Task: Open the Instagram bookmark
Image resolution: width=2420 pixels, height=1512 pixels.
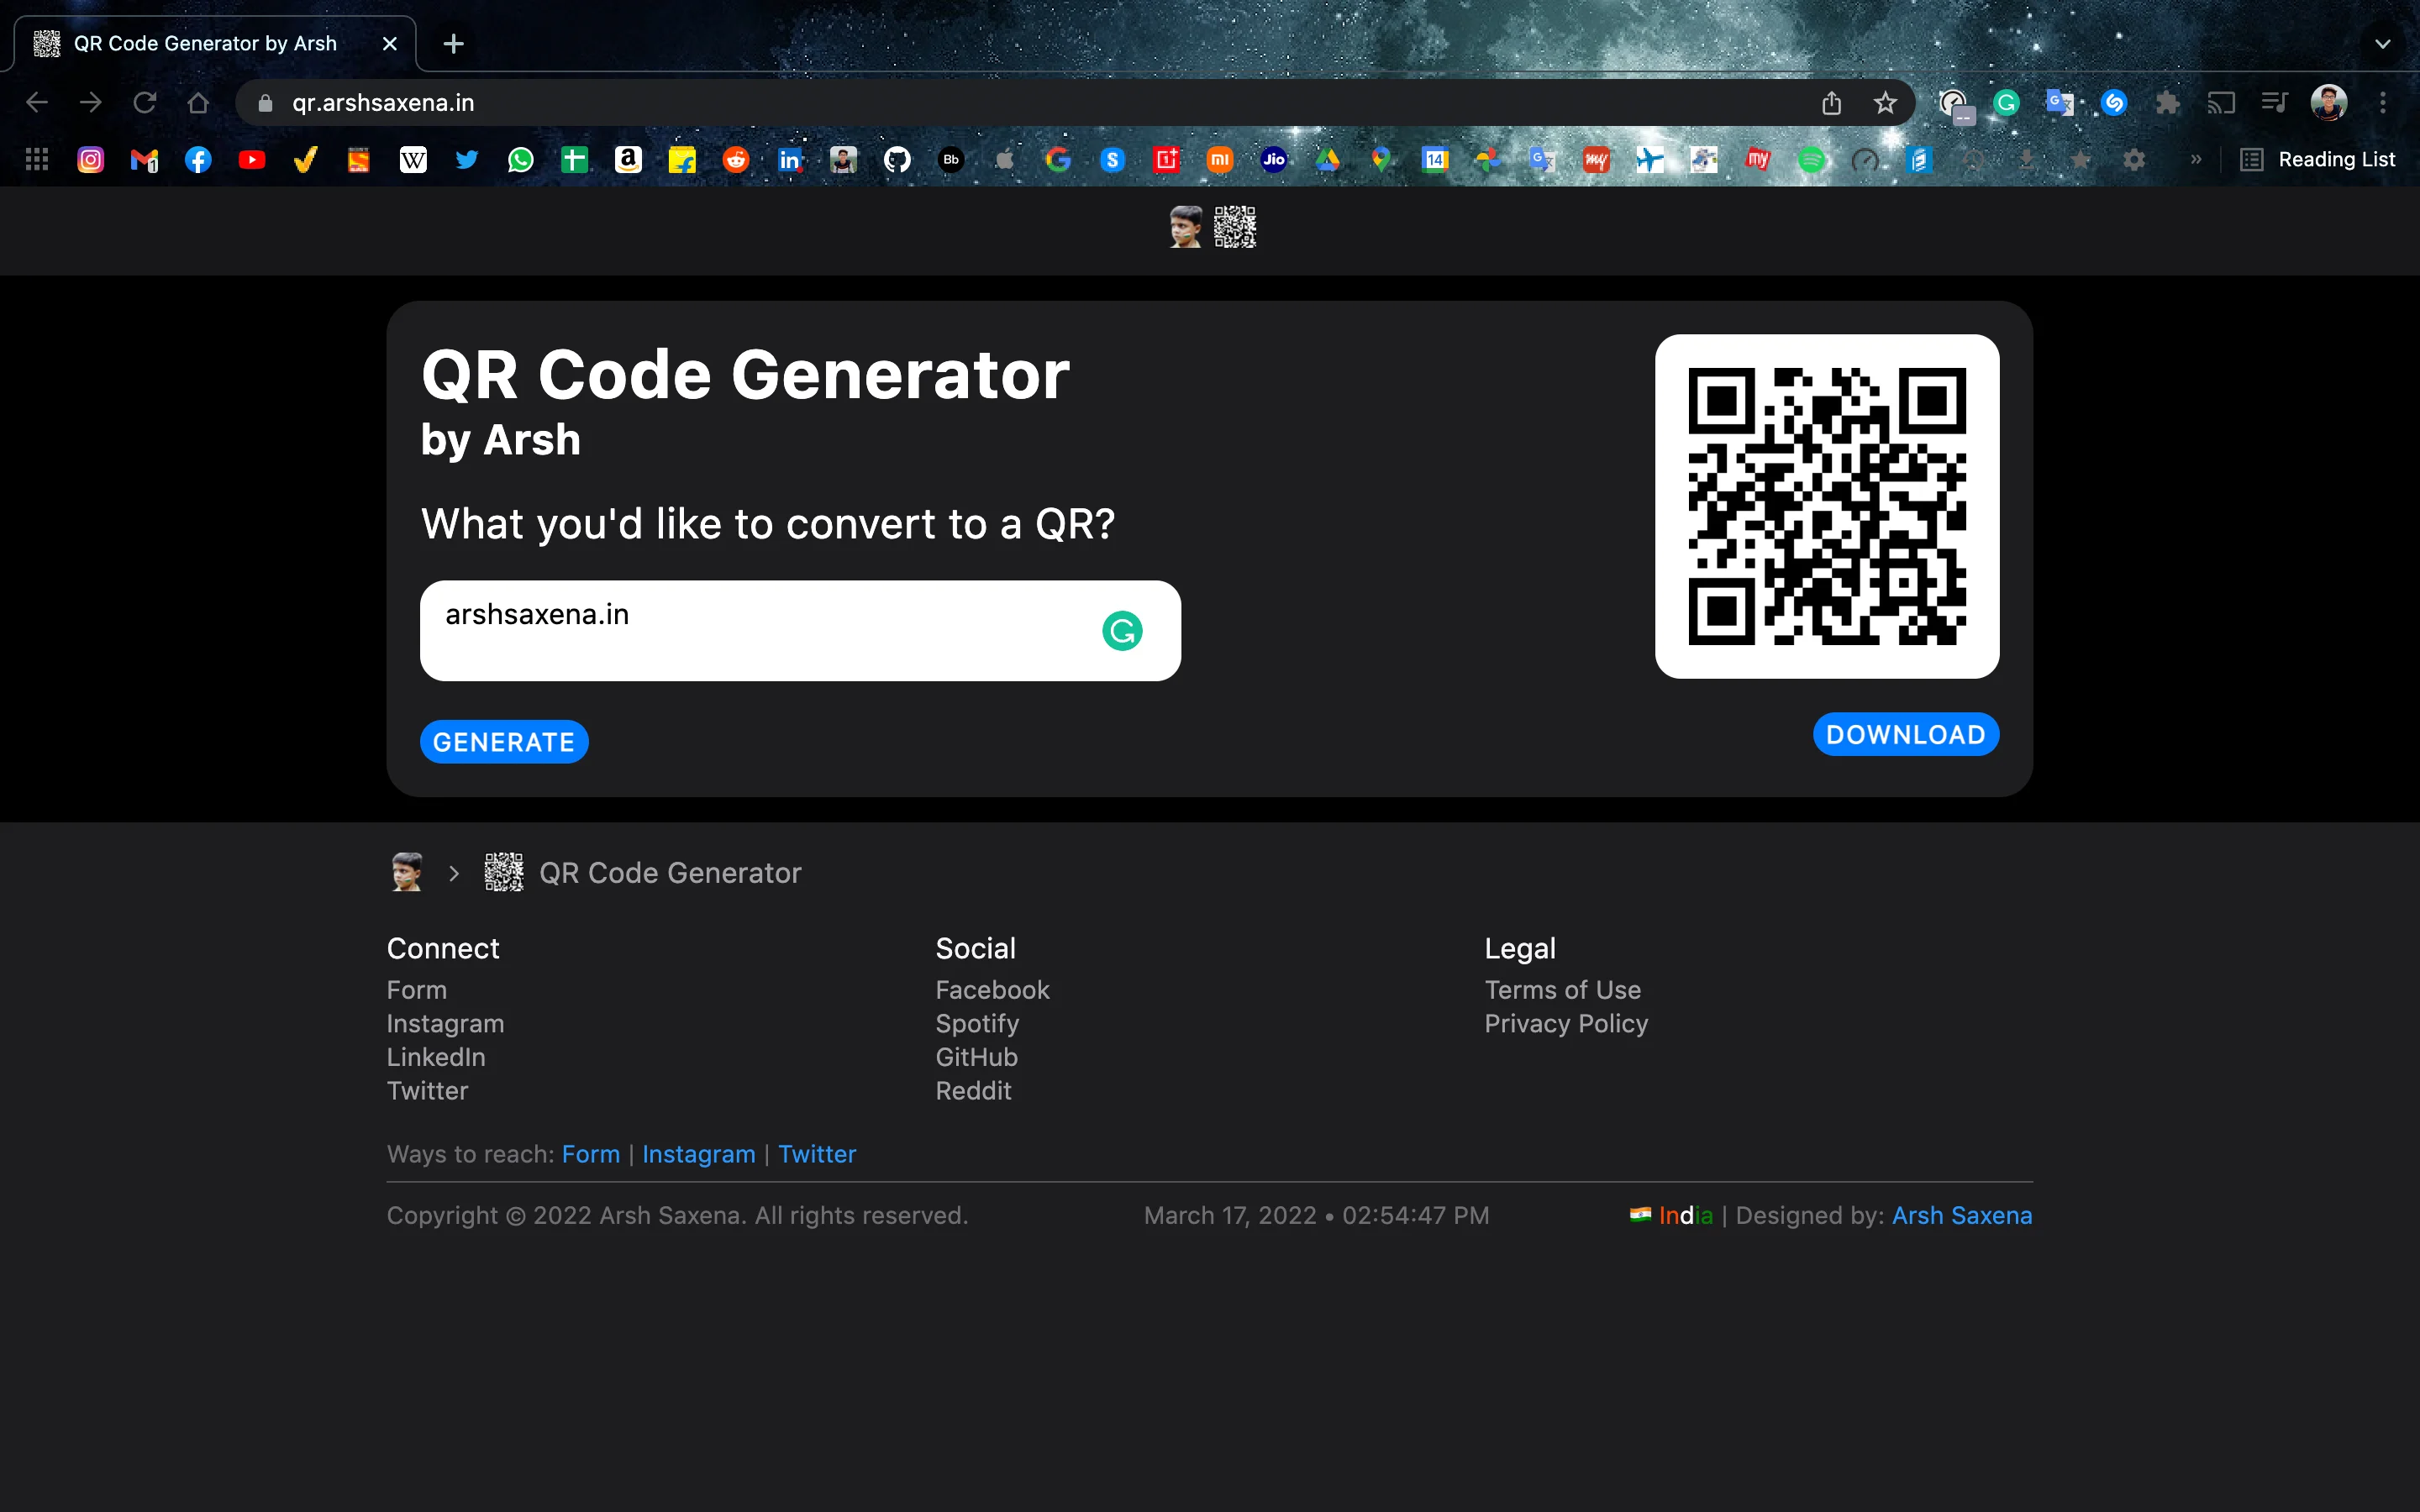Action: 91,160
